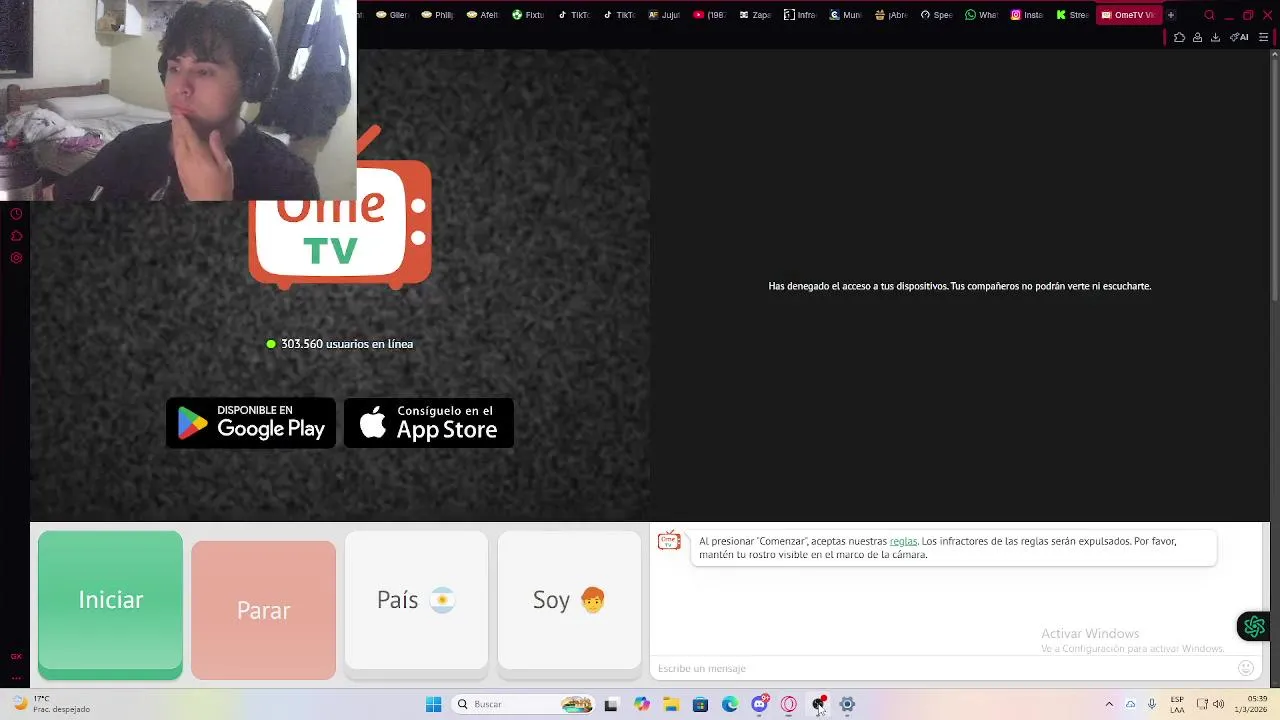The height and width of the screenshot is (720, 1280).
Task: Open the browser AI assistant button
Action: pyautogui.click(x=1239, y=37)
